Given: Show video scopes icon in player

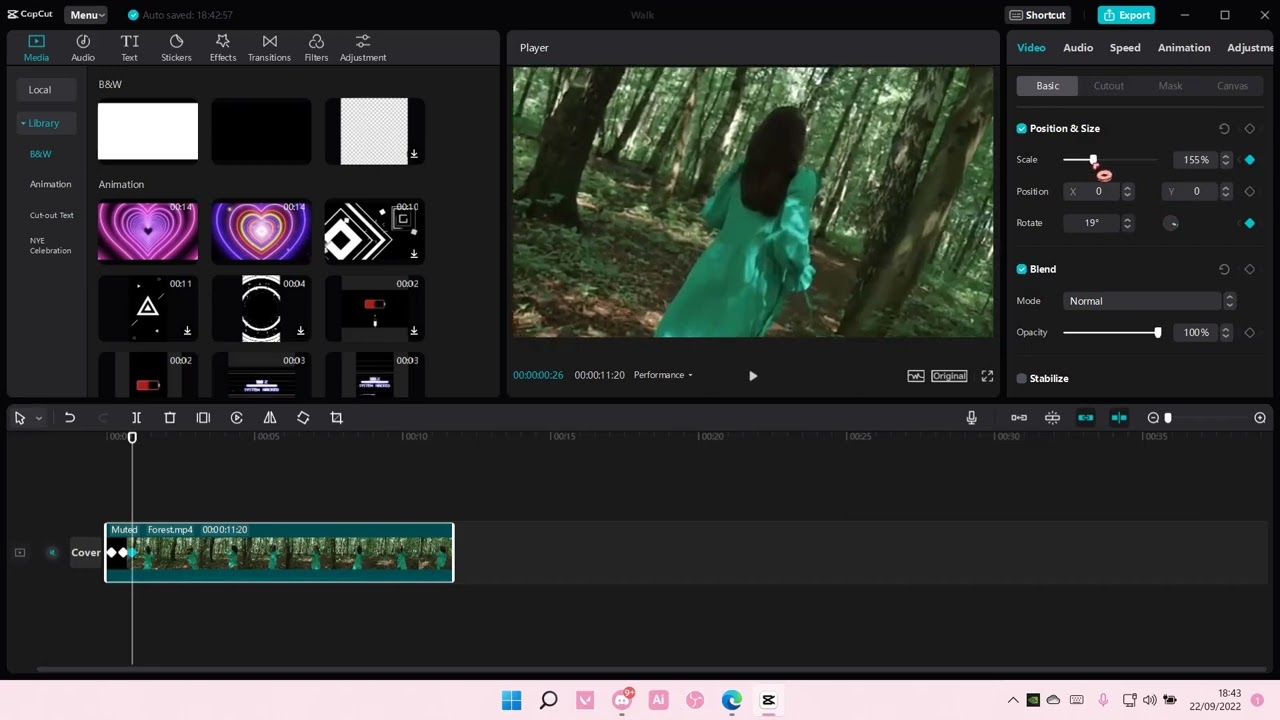Looking at the screenshot, I should (x=916, y=376).
